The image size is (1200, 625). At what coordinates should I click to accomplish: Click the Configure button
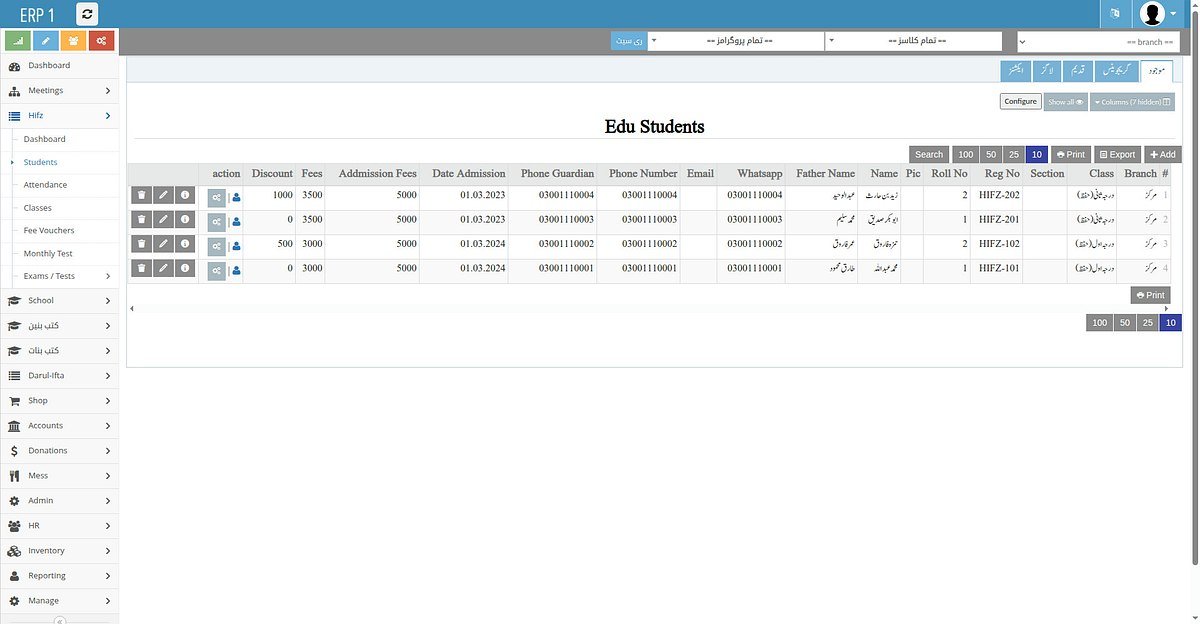(1020, 101)
